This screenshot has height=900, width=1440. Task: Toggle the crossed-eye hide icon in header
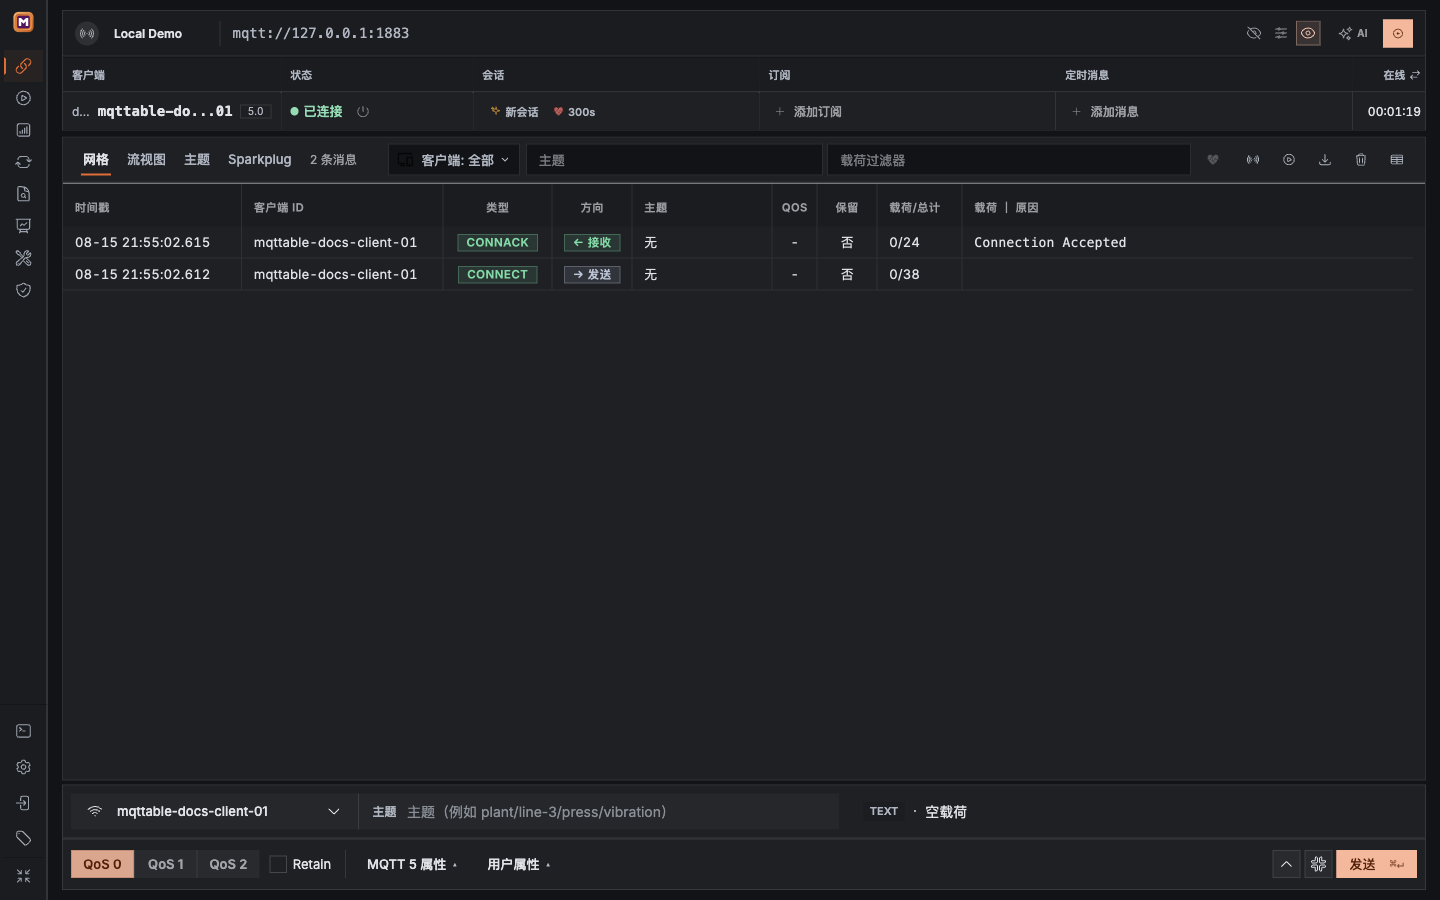pyautogui.click(x=1254, y=33)
